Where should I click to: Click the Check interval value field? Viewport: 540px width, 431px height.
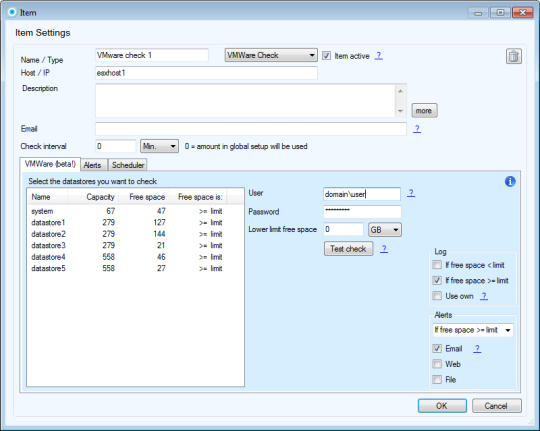coord(116,146)
